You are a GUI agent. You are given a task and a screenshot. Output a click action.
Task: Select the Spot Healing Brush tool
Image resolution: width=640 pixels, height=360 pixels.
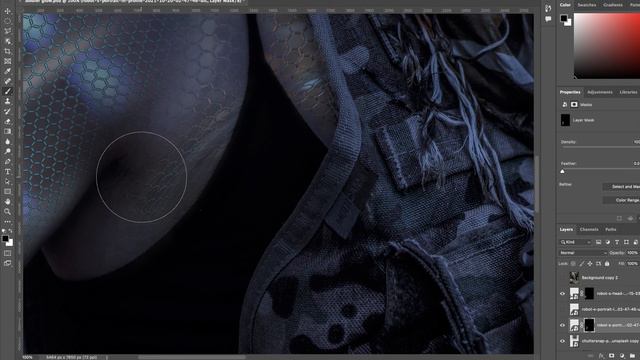(7, 81)
